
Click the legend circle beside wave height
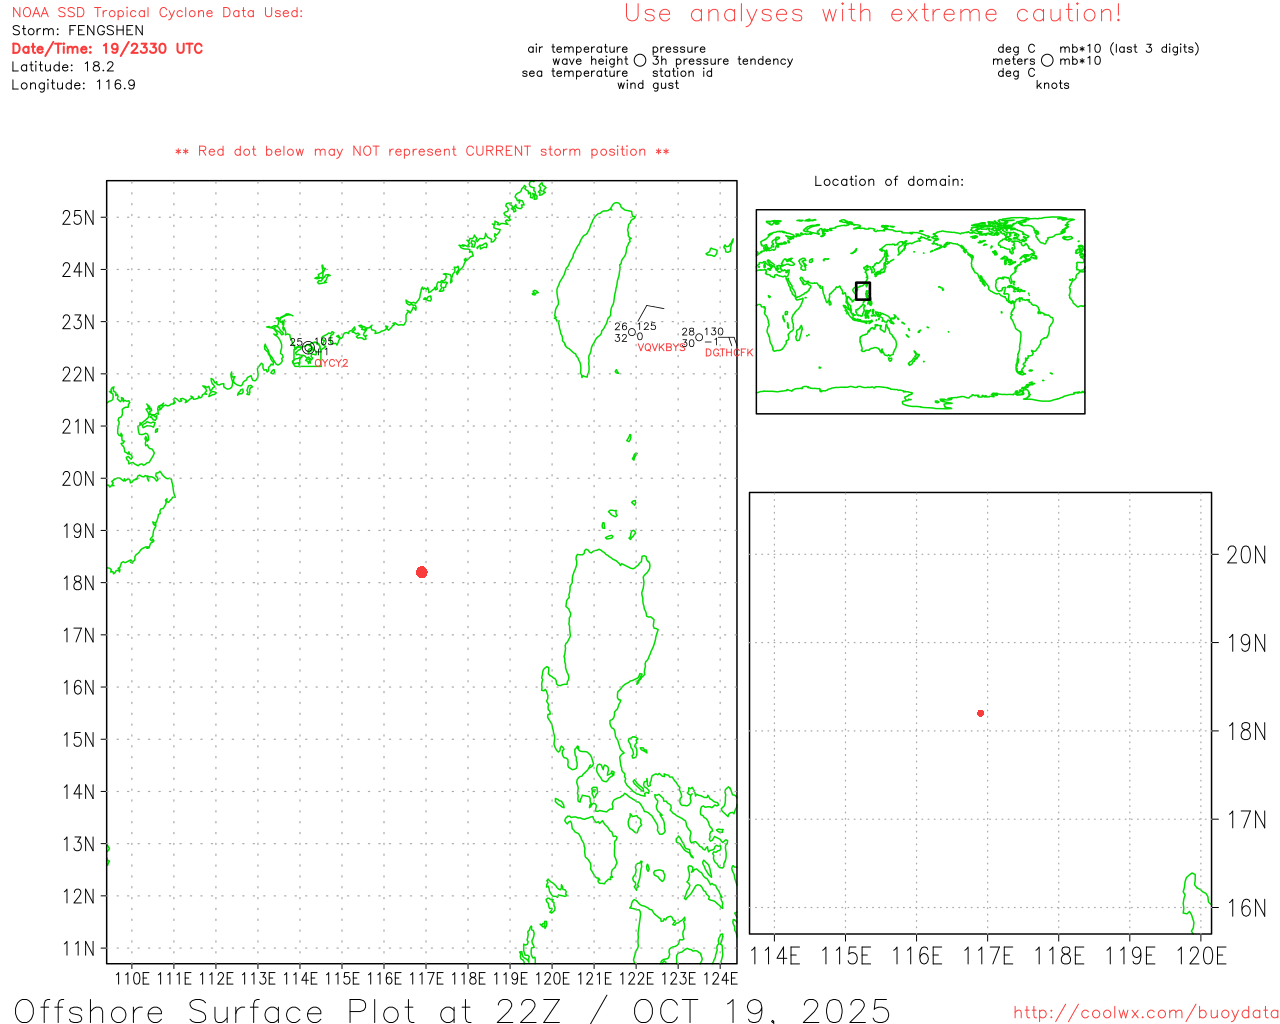pos(640,61)
